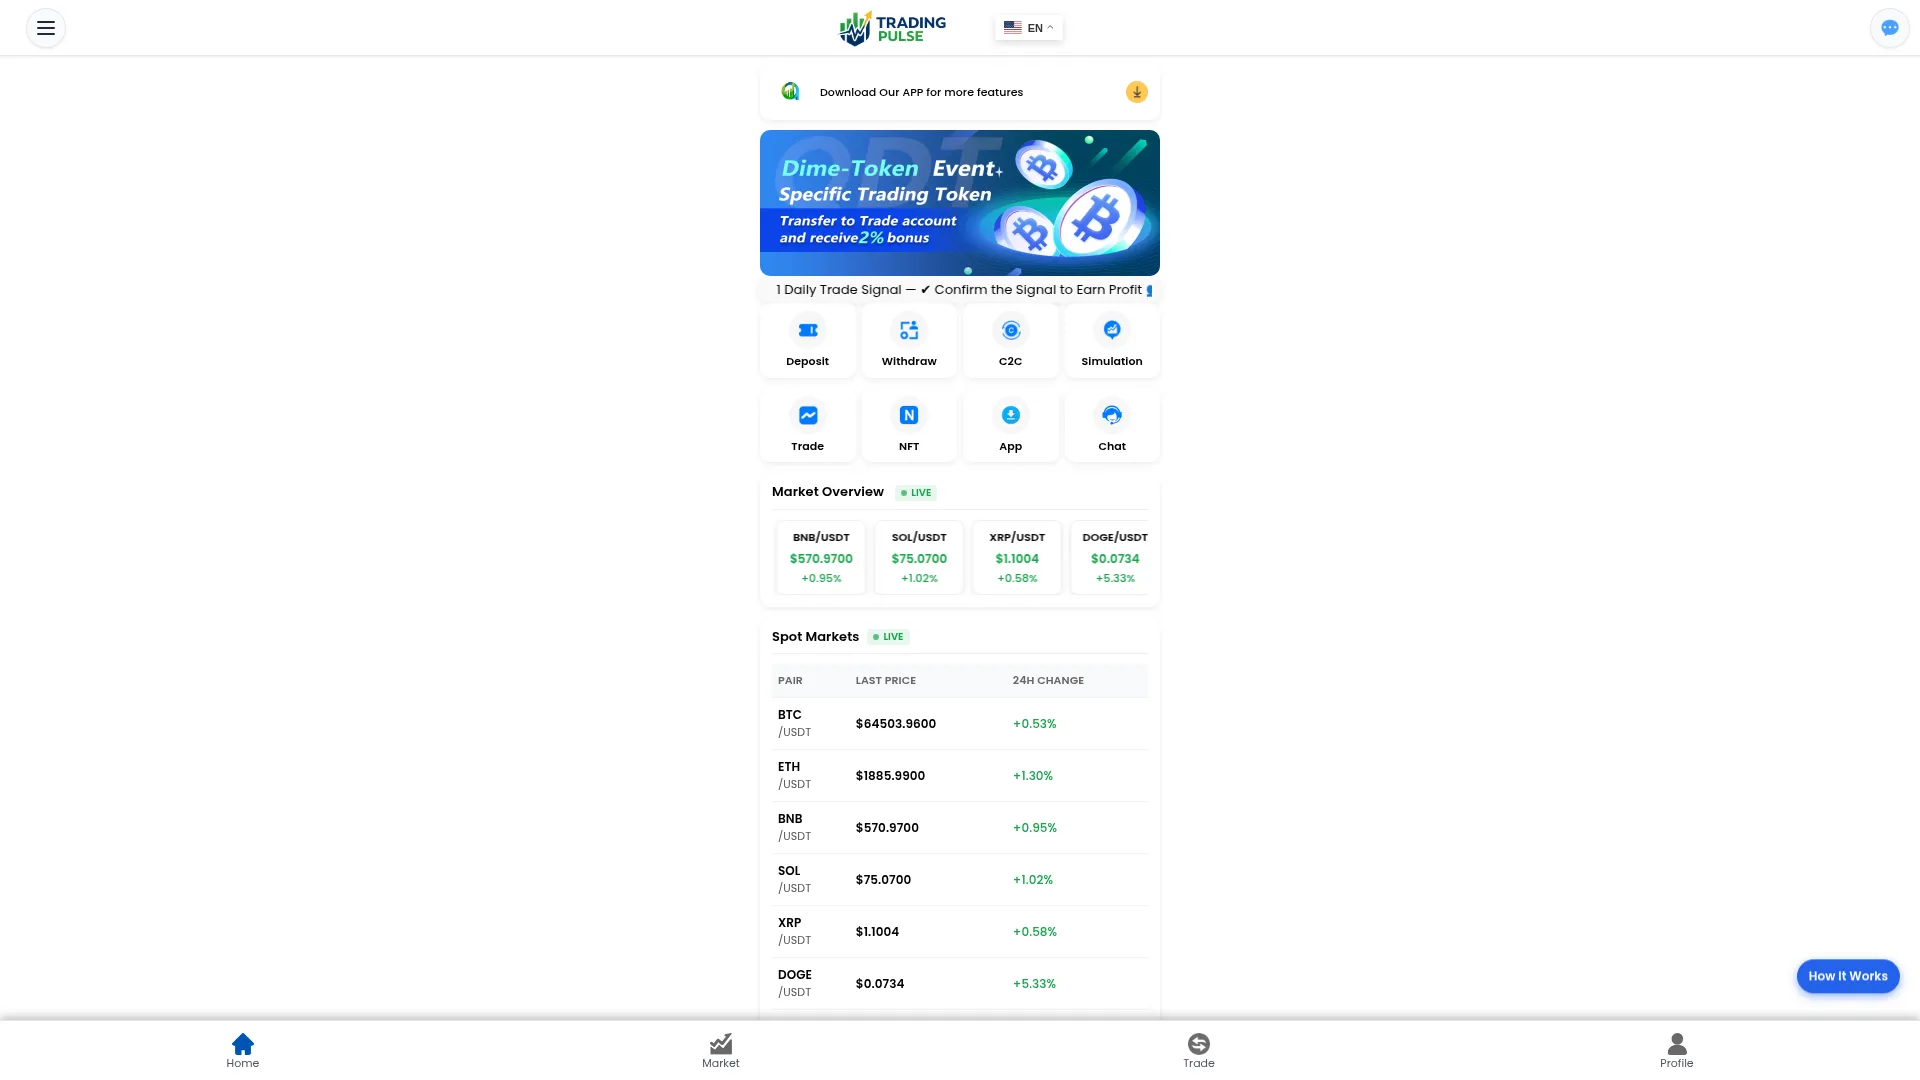The width and height of the screenshot is (1920, 1080).
Task: Click the Trading Pulse logo
Action: click(x=892, y=28)
